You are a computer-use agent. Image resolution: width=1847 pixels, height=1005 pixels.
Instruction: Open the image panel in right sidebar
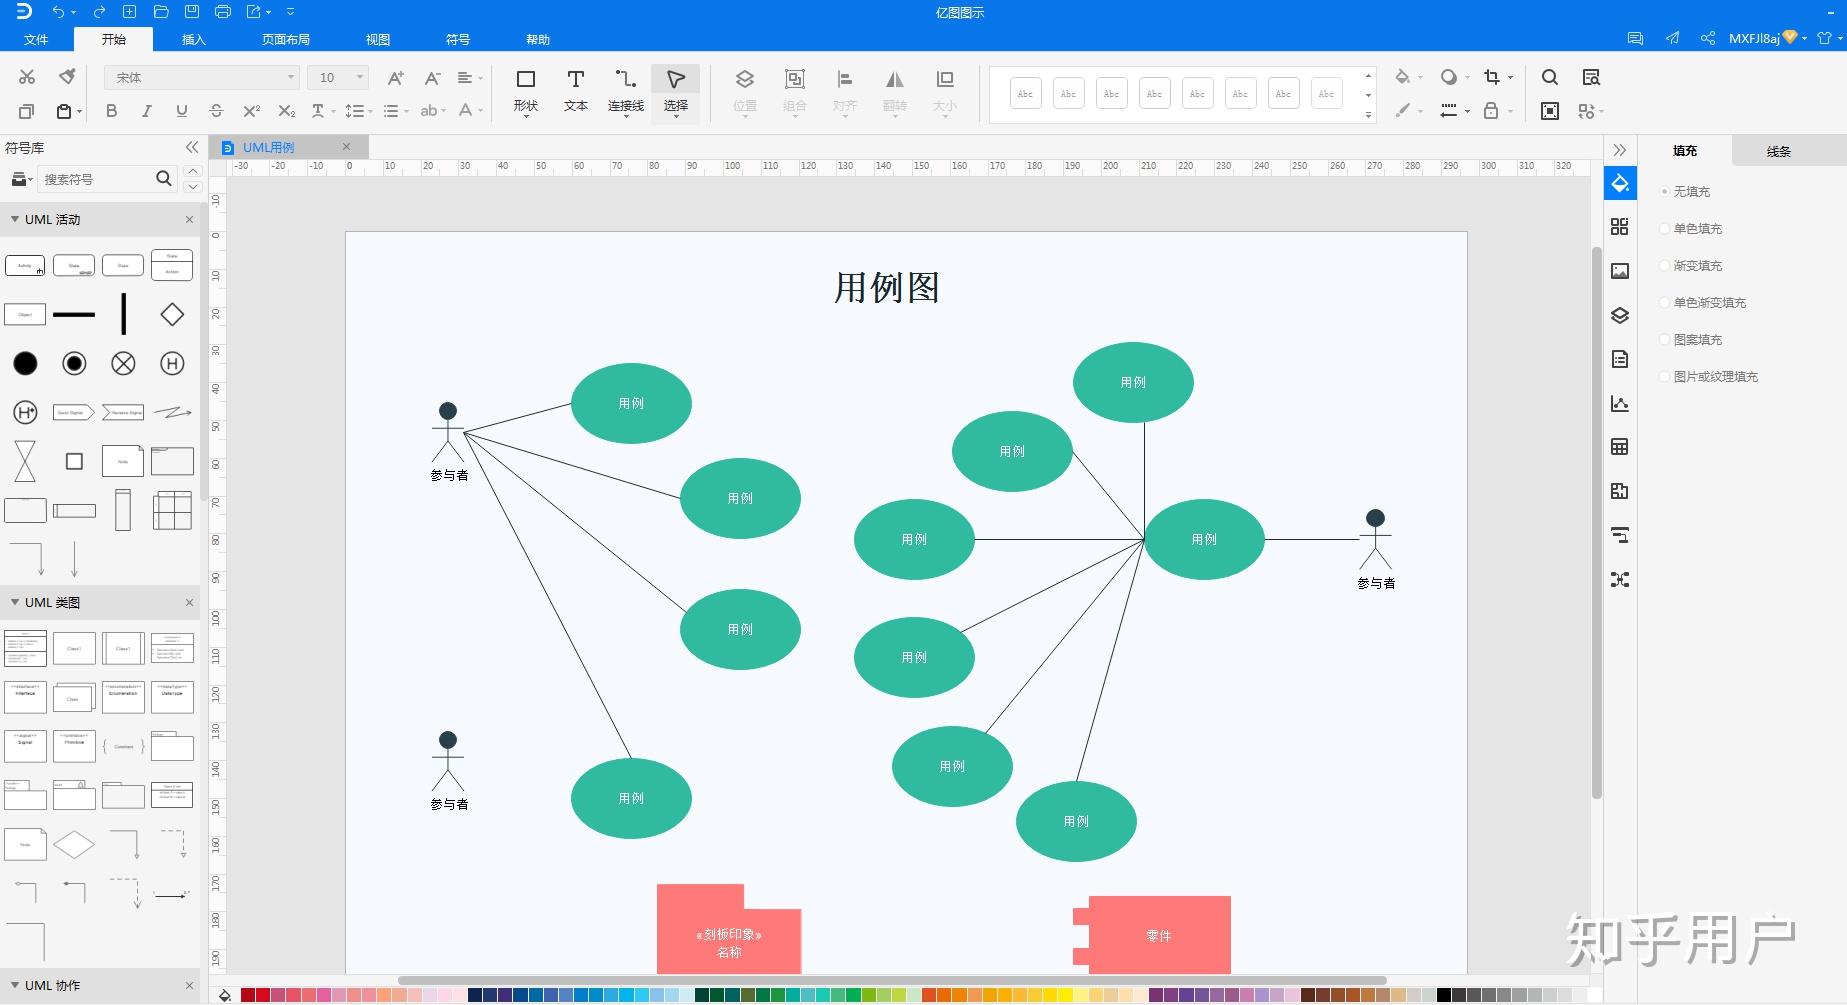(1620, 271)
